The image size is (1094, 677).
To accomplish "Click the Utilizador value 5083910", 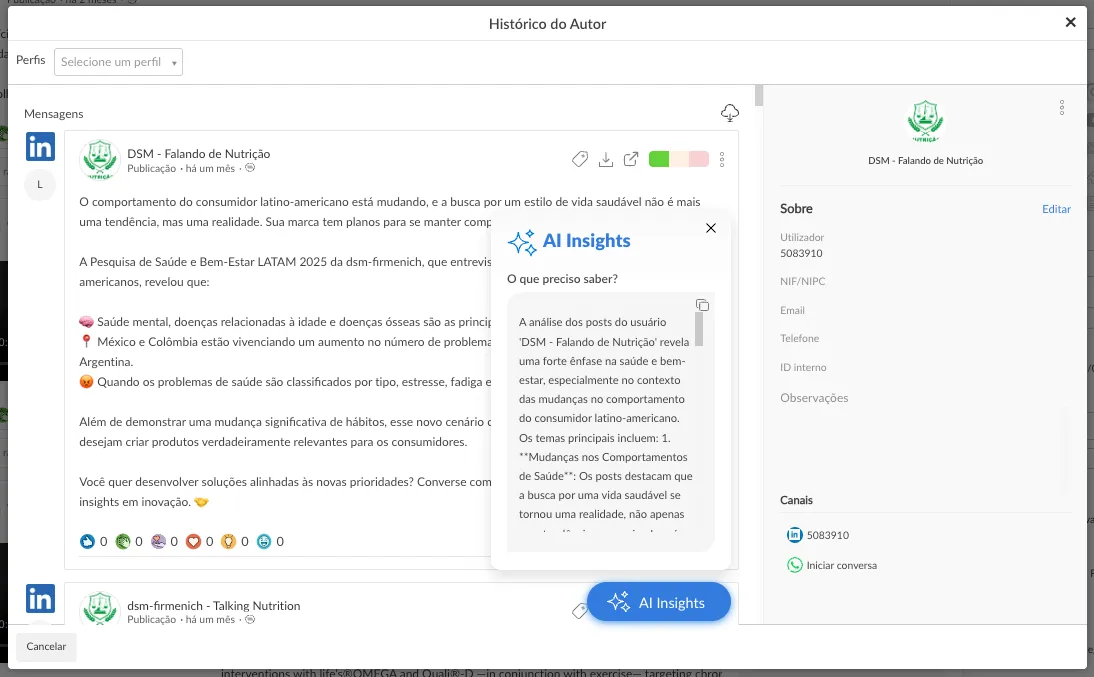I will 801,253.
